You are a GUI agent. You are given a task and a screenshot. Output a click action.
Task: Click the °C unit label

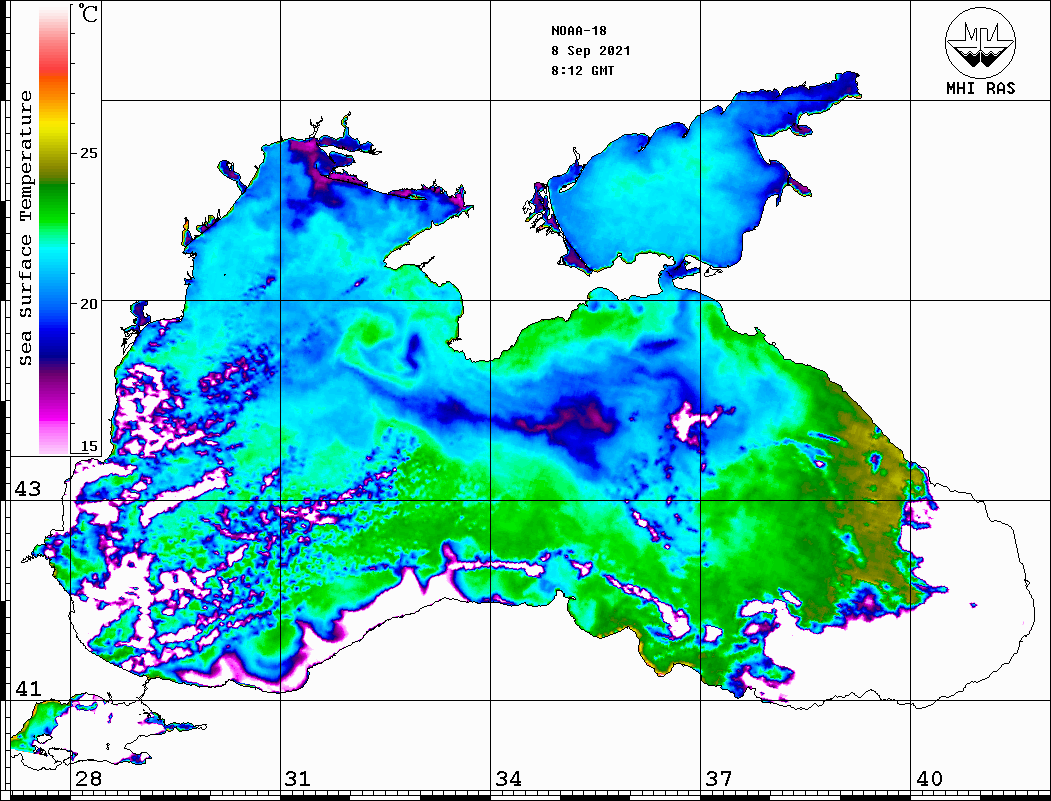[88, 13]
